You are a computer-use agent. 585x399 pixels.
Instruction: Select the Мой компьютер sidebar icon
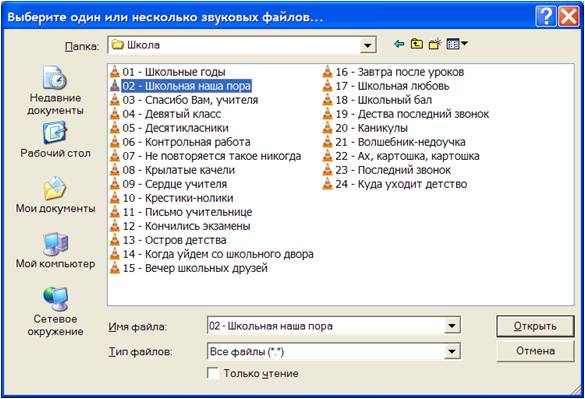pyautogui.click(x=55, y=250)
